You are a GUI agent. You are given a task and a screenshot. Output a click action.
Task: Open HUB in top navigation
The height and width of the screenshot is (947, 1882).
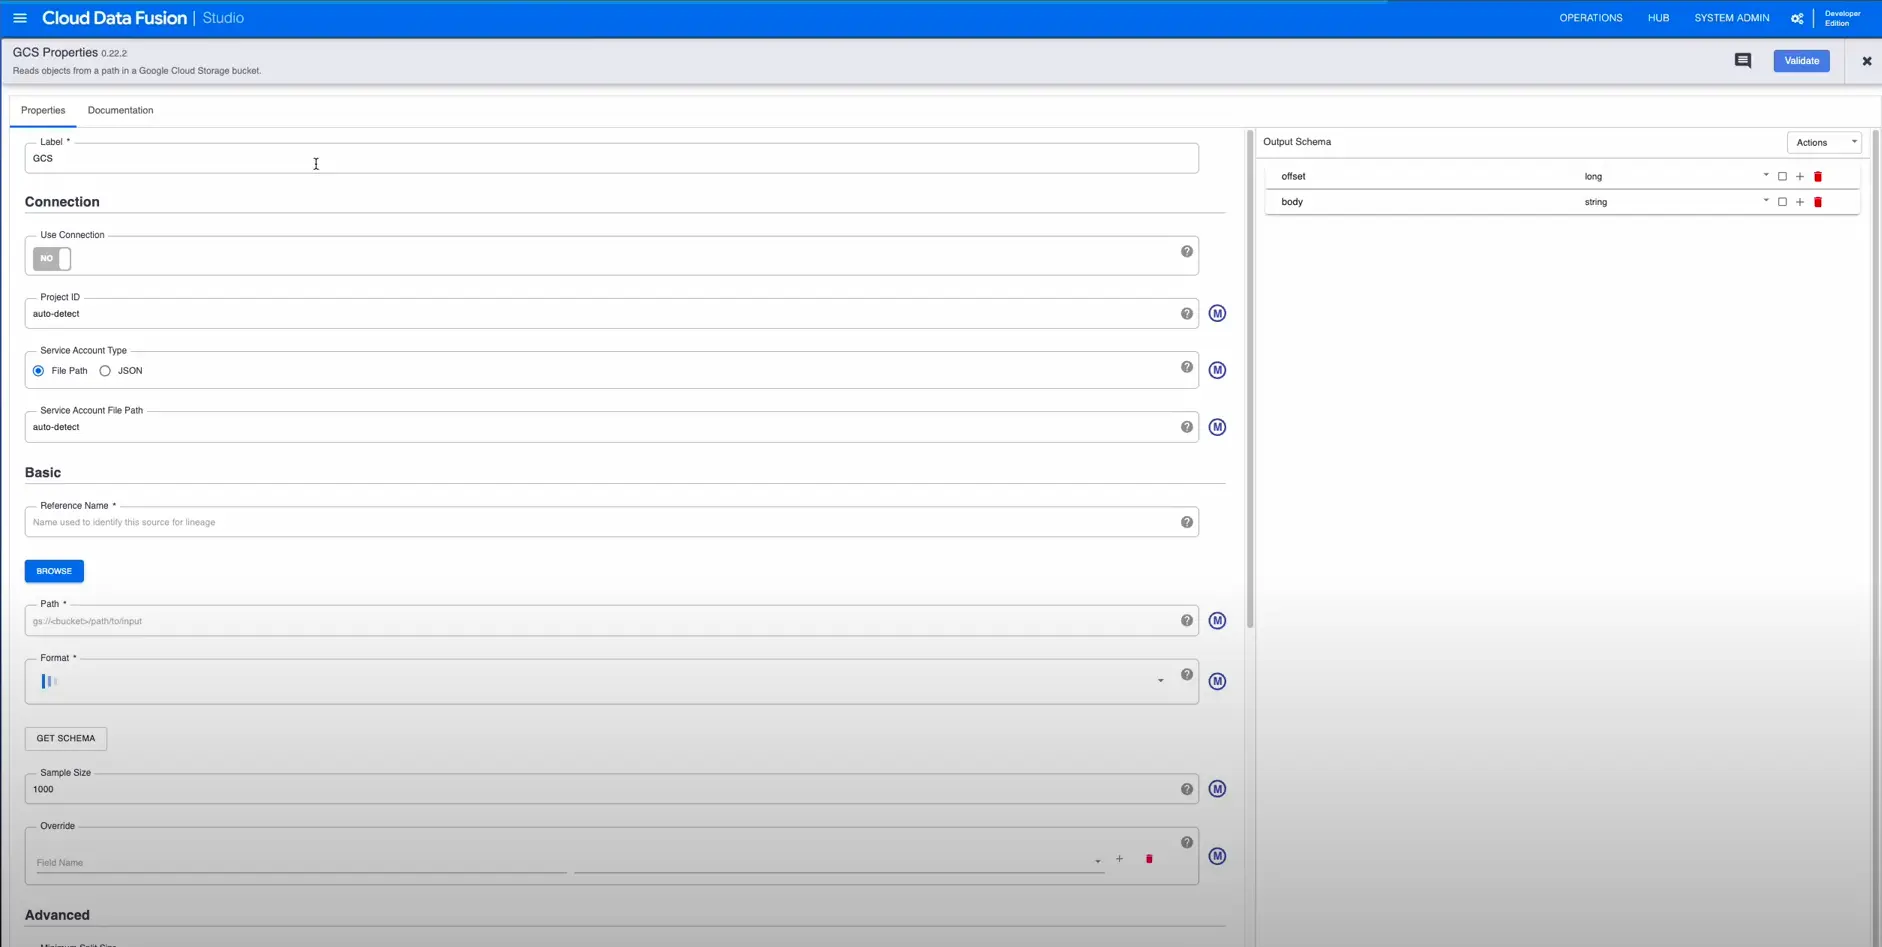pyautogui.click(x=1658, y=18)
